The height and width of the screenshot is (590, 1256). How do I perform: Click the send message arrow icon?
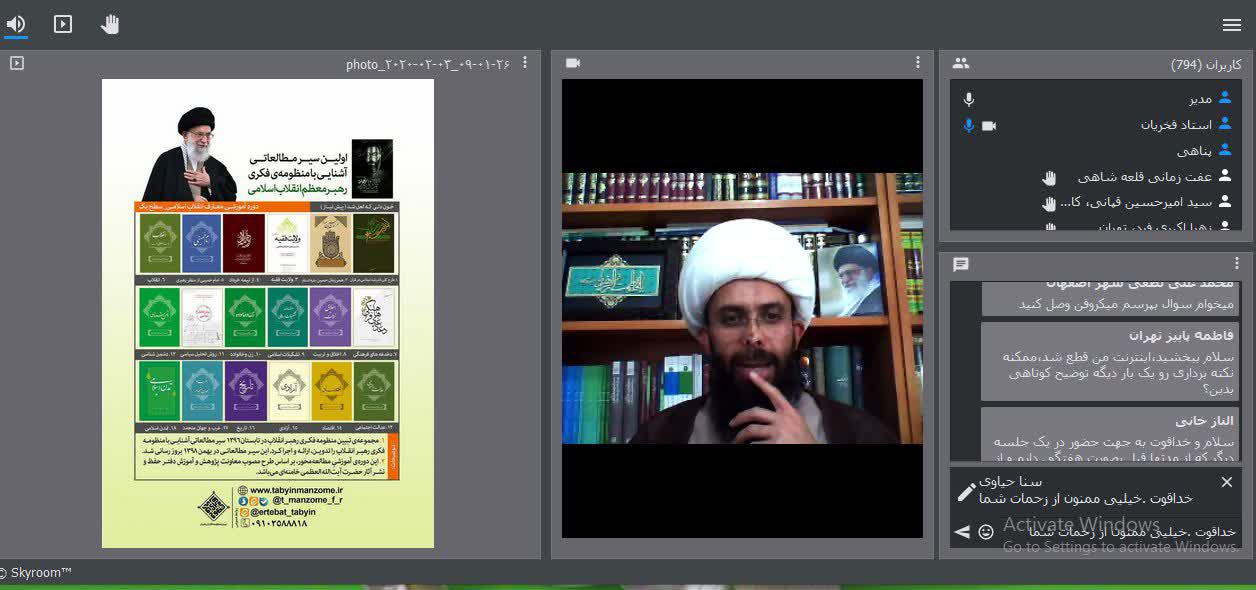coord(962,532)
